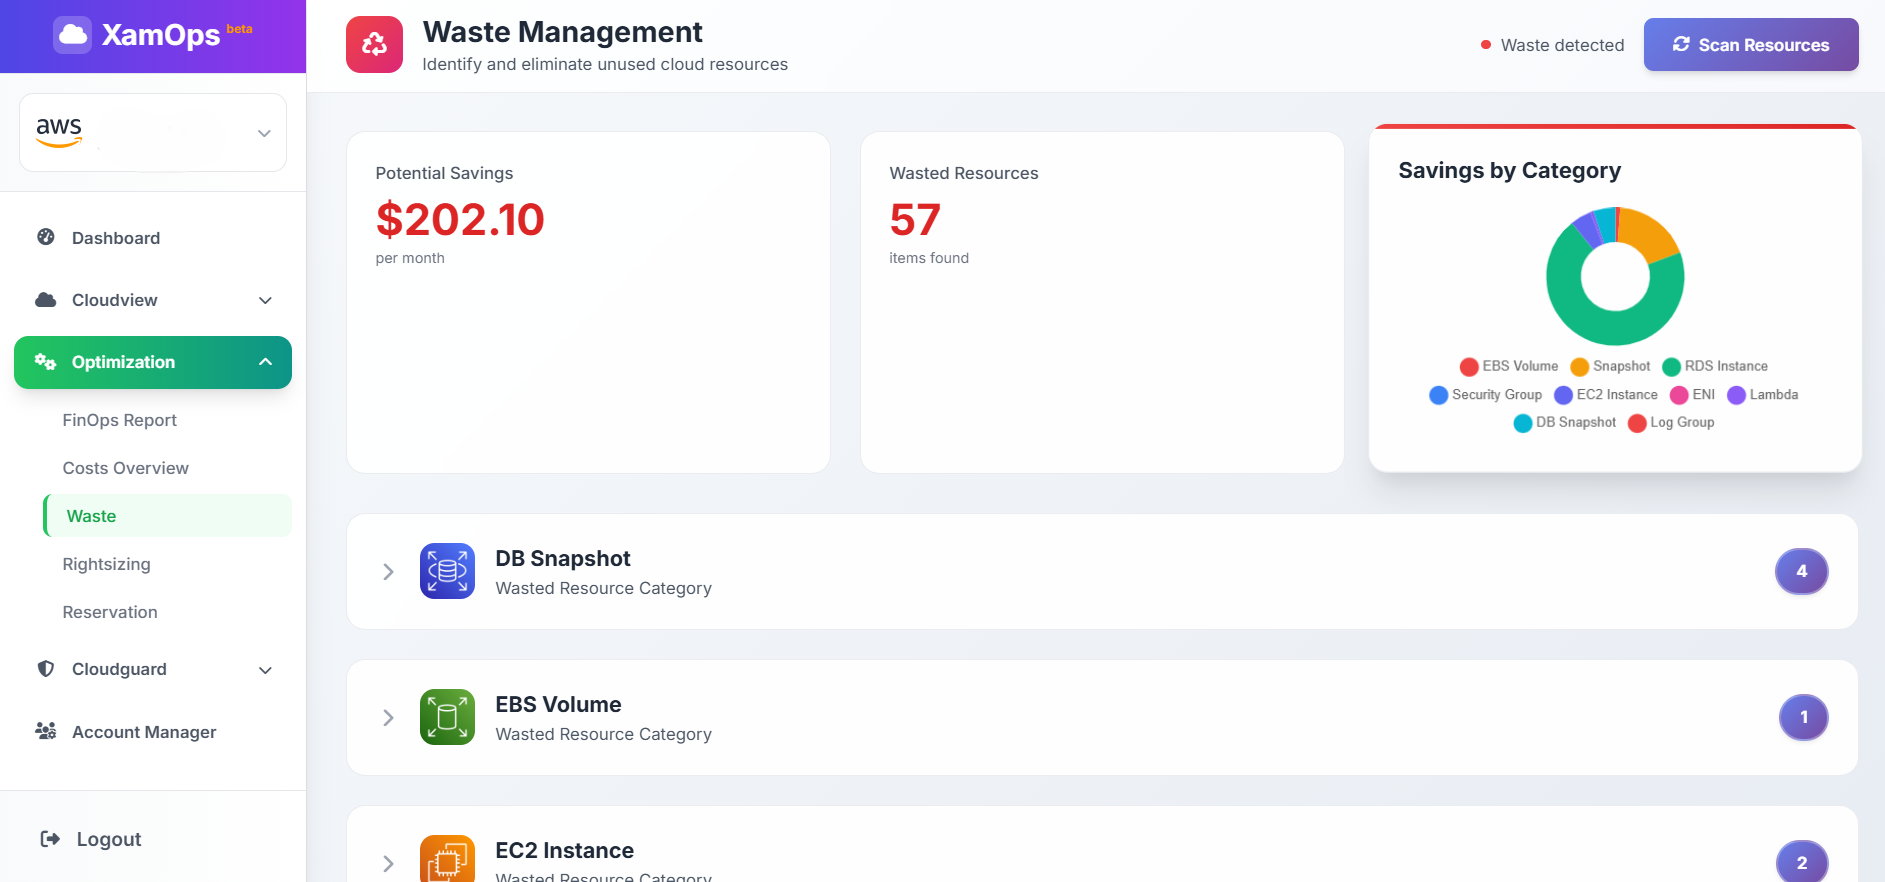Viewport: 1885px width, 882px height.
Task: Toggle Snapshot legend entry in chart
Action: click(1610, 366)
